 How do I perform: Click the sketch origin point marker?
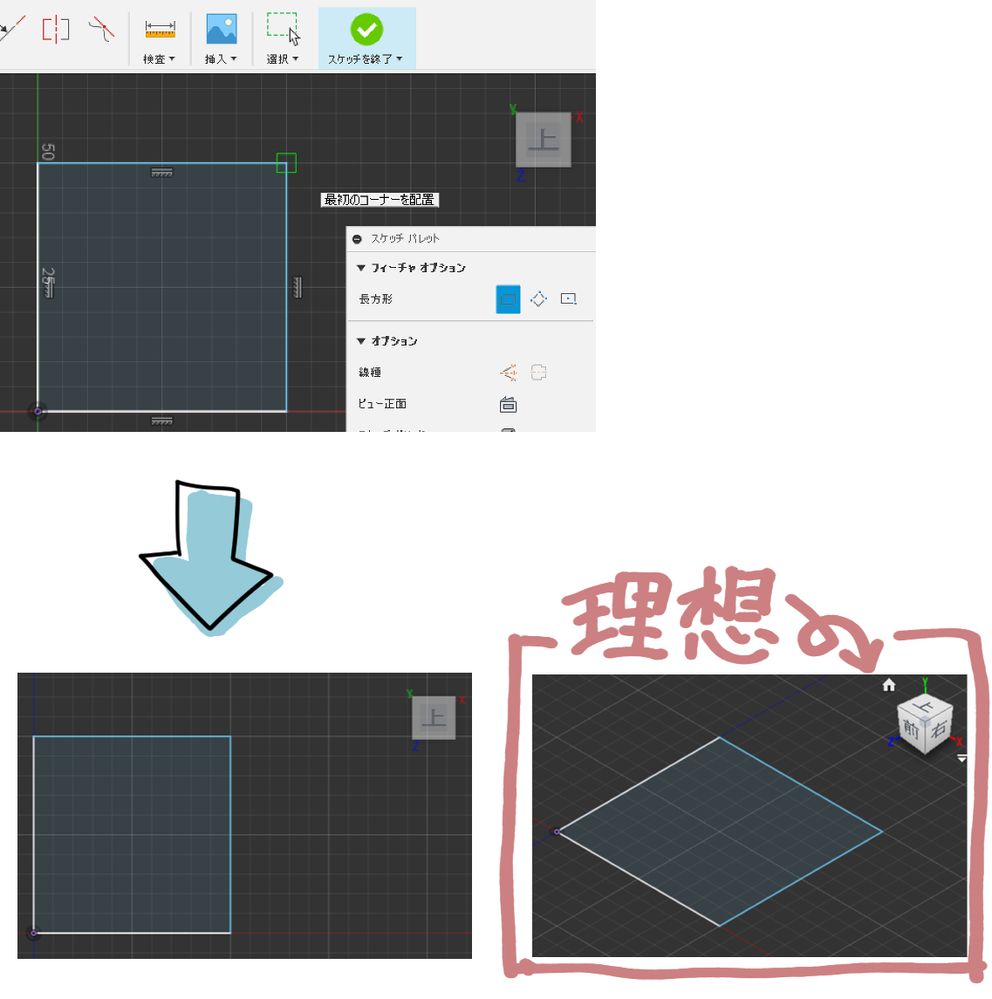point(38,412)
